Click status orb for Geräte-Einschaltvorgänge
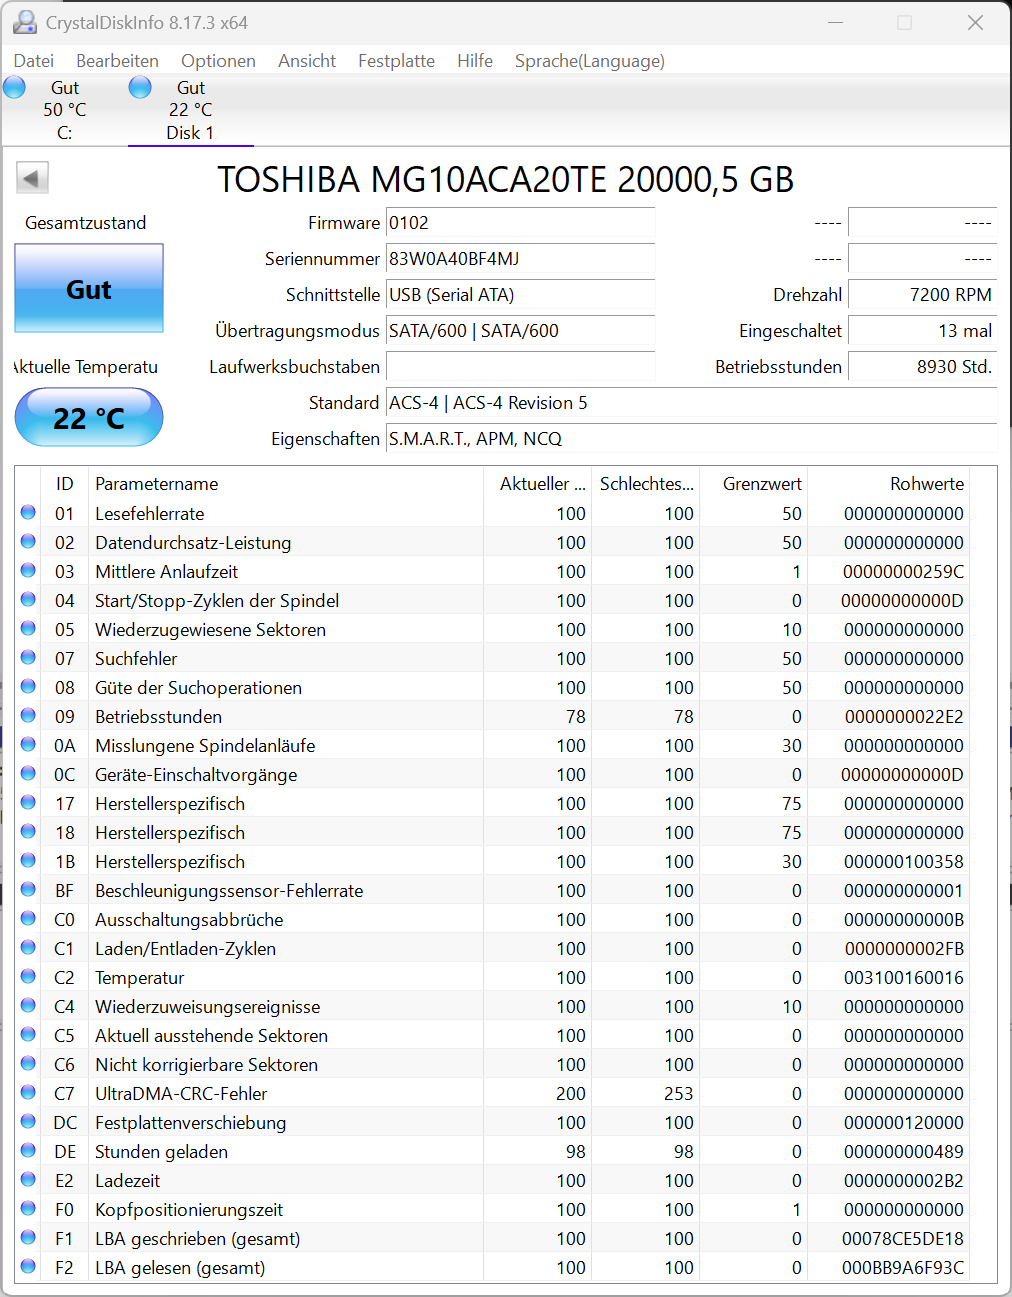This screenshot has height=1297, width=1012. coord(28,773)
